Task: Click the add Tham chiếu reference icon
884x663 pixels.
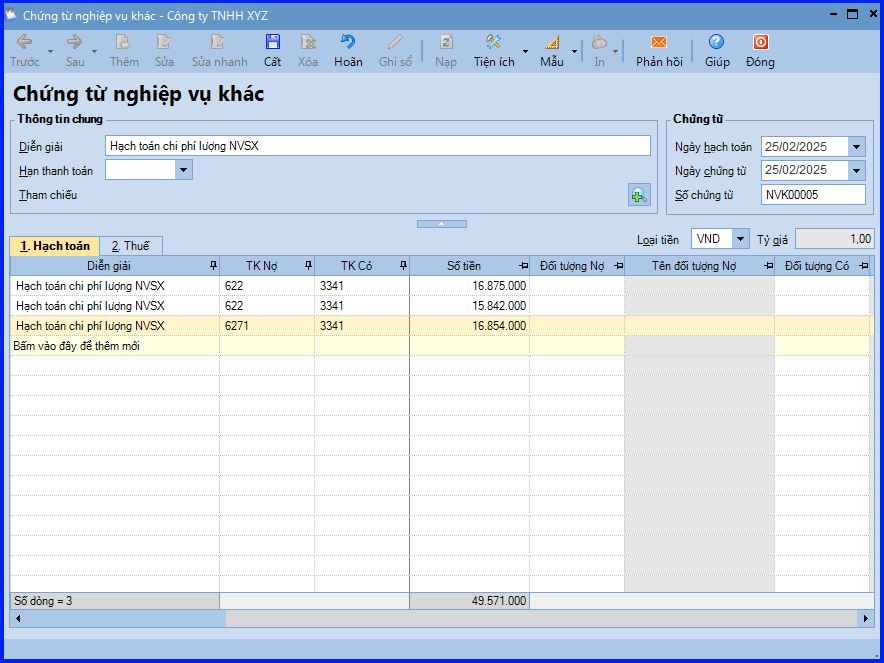Action: 639,195
